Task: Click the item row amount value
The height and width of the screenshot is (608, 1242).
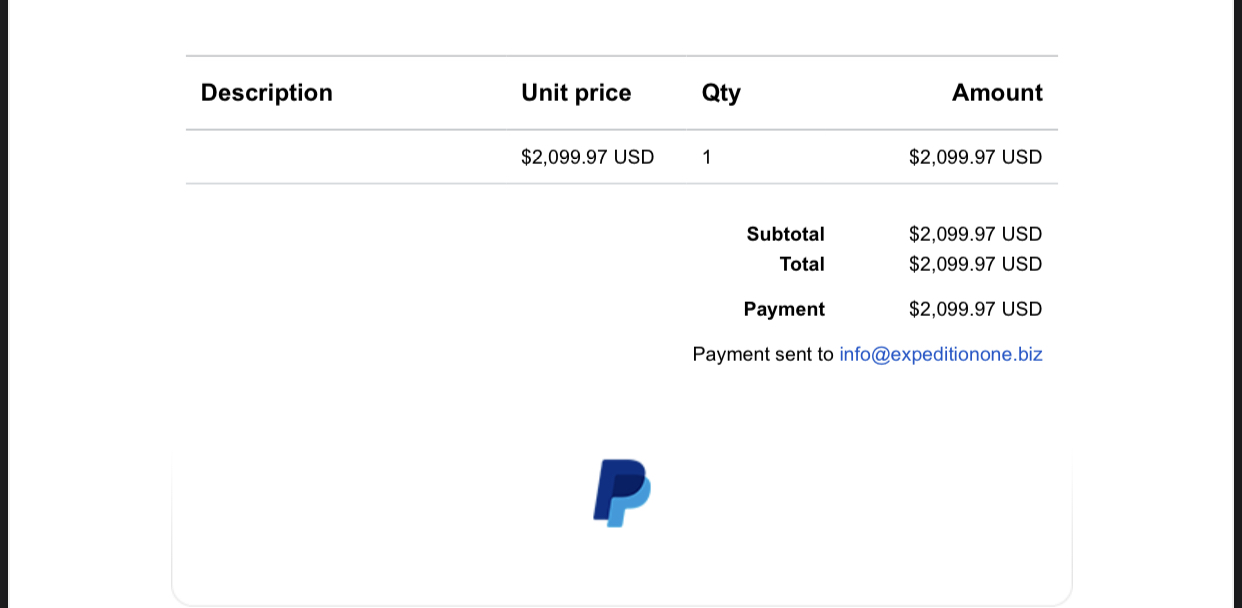Action: click(x=976, y=157)
